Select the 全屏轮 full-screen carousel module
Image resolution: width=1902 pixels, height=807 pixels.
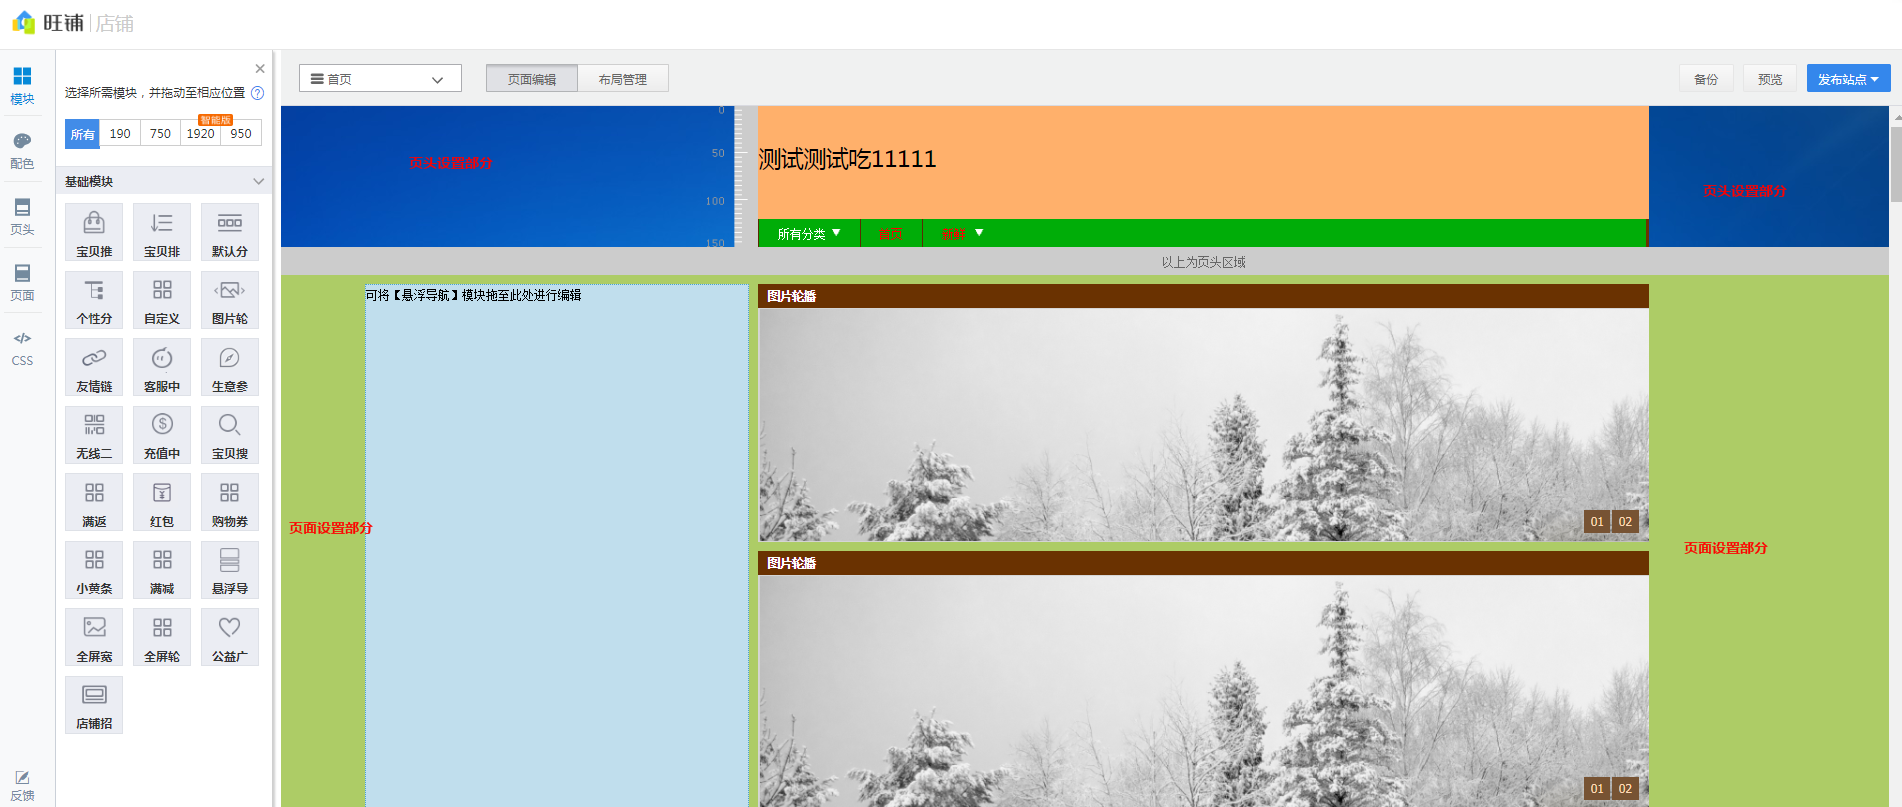162,637
